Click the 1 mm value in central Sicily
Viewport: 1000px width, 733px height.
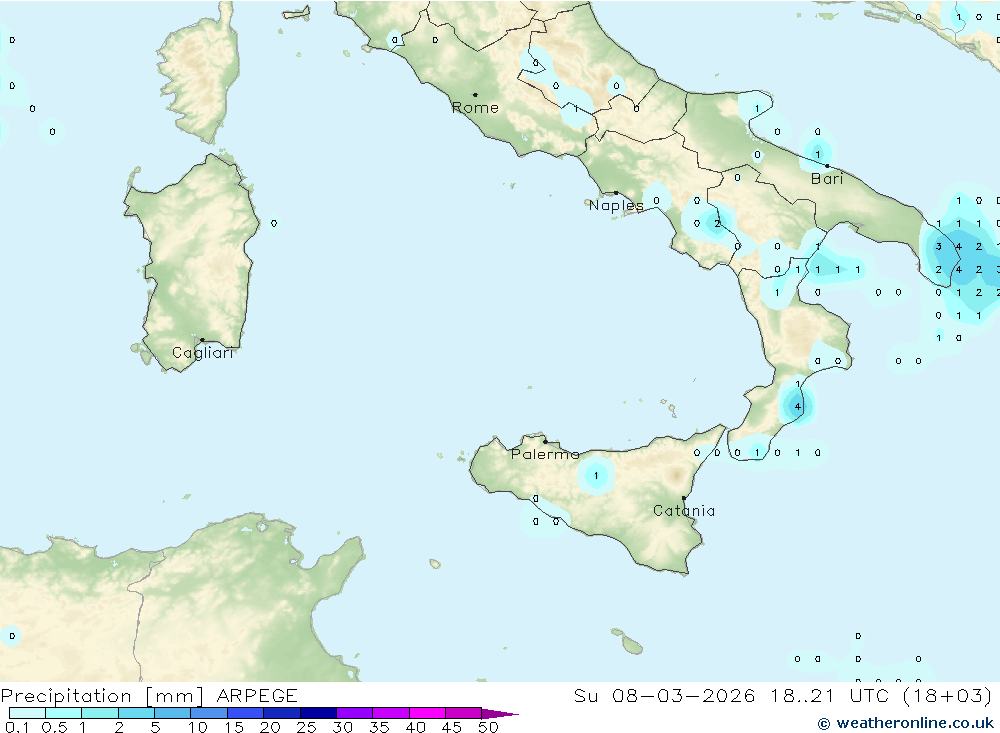[596, 475]
